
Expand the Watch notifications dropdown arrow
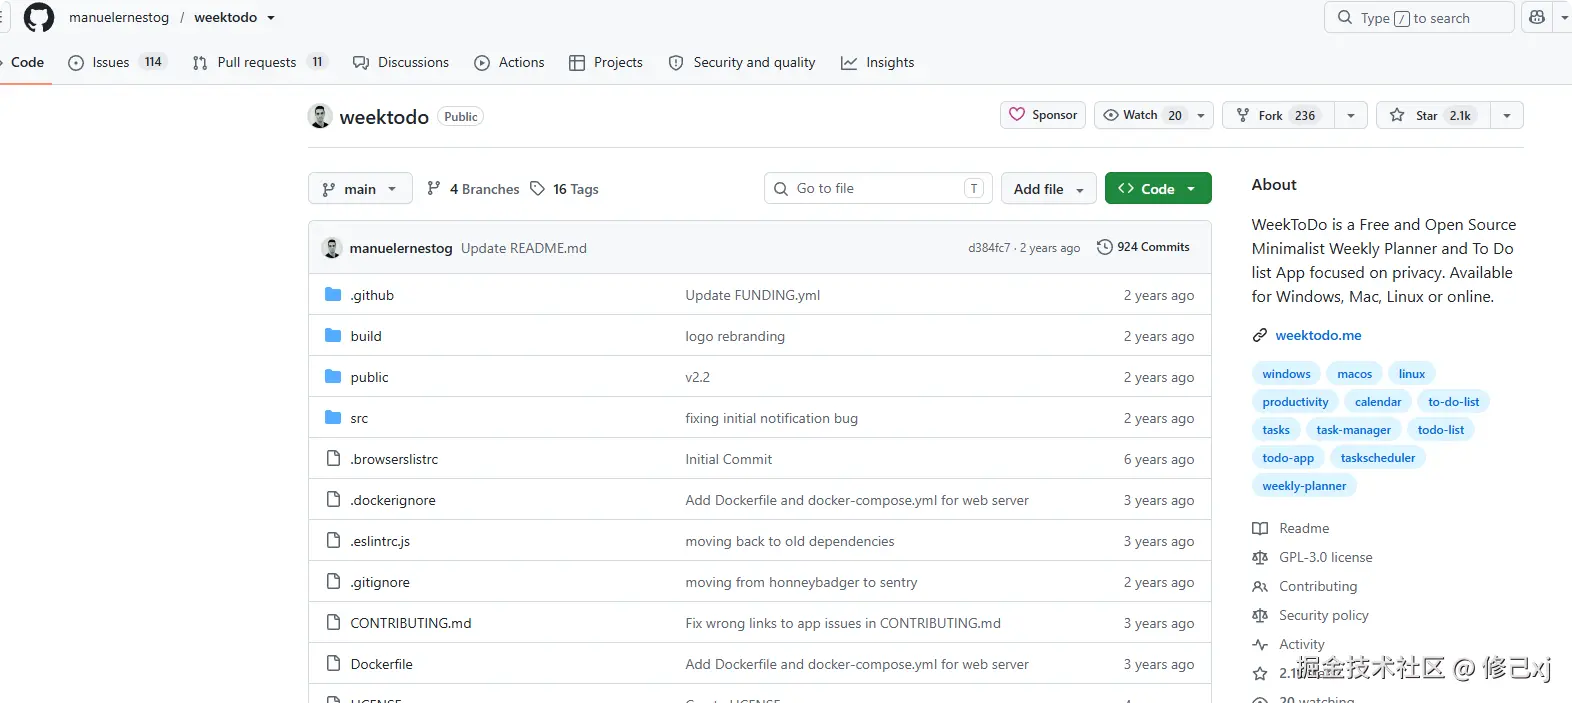pyautogui.click(x=1201, y=115)
